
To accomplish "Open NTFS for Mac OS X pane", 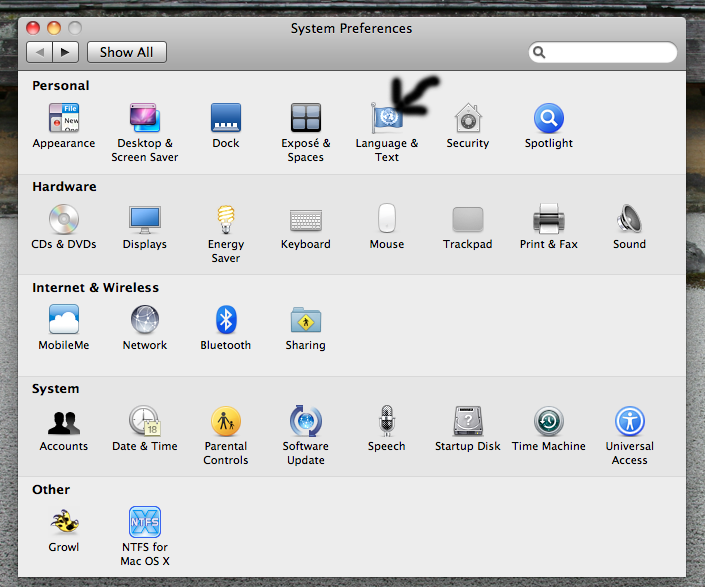I will pyautogui.click(x=145, y=522).
